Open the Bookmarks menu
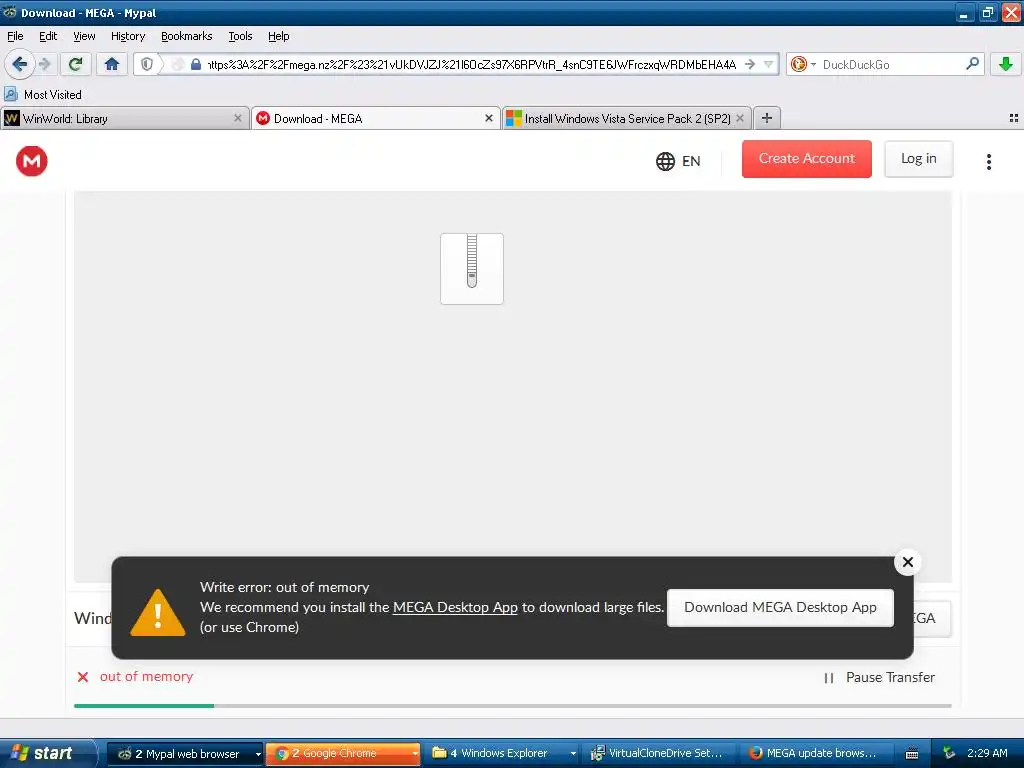 [187, 36]
